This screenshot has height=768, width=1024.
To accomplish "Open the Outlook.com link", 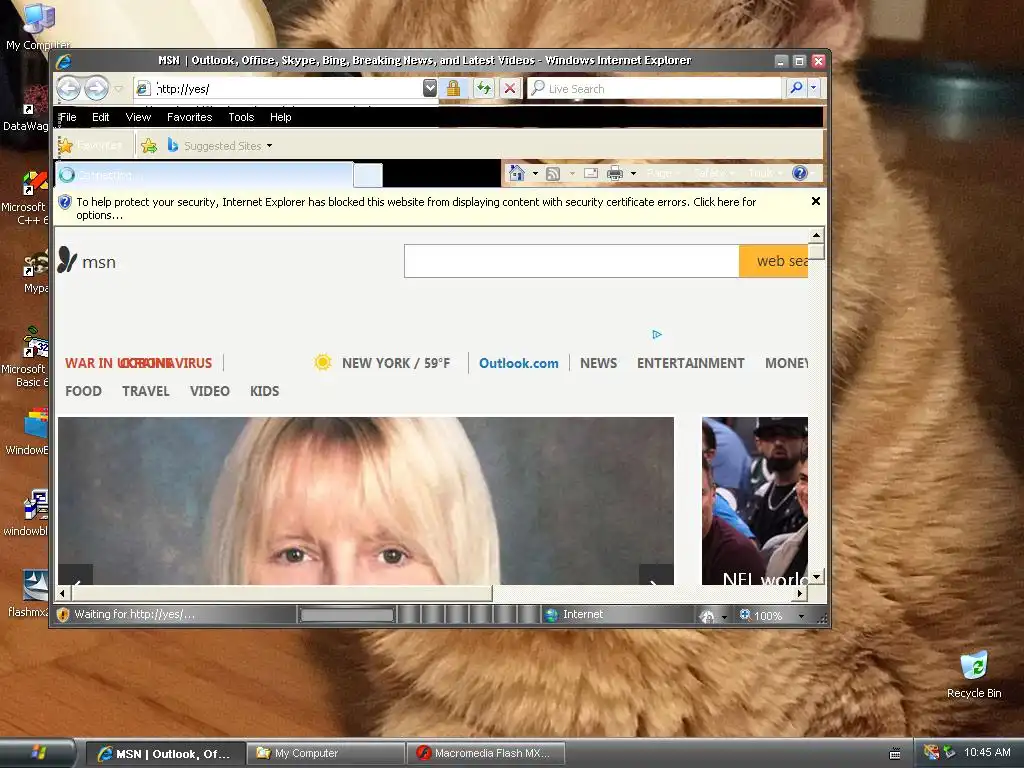I will pyautogui.click(x=519, y=363).
